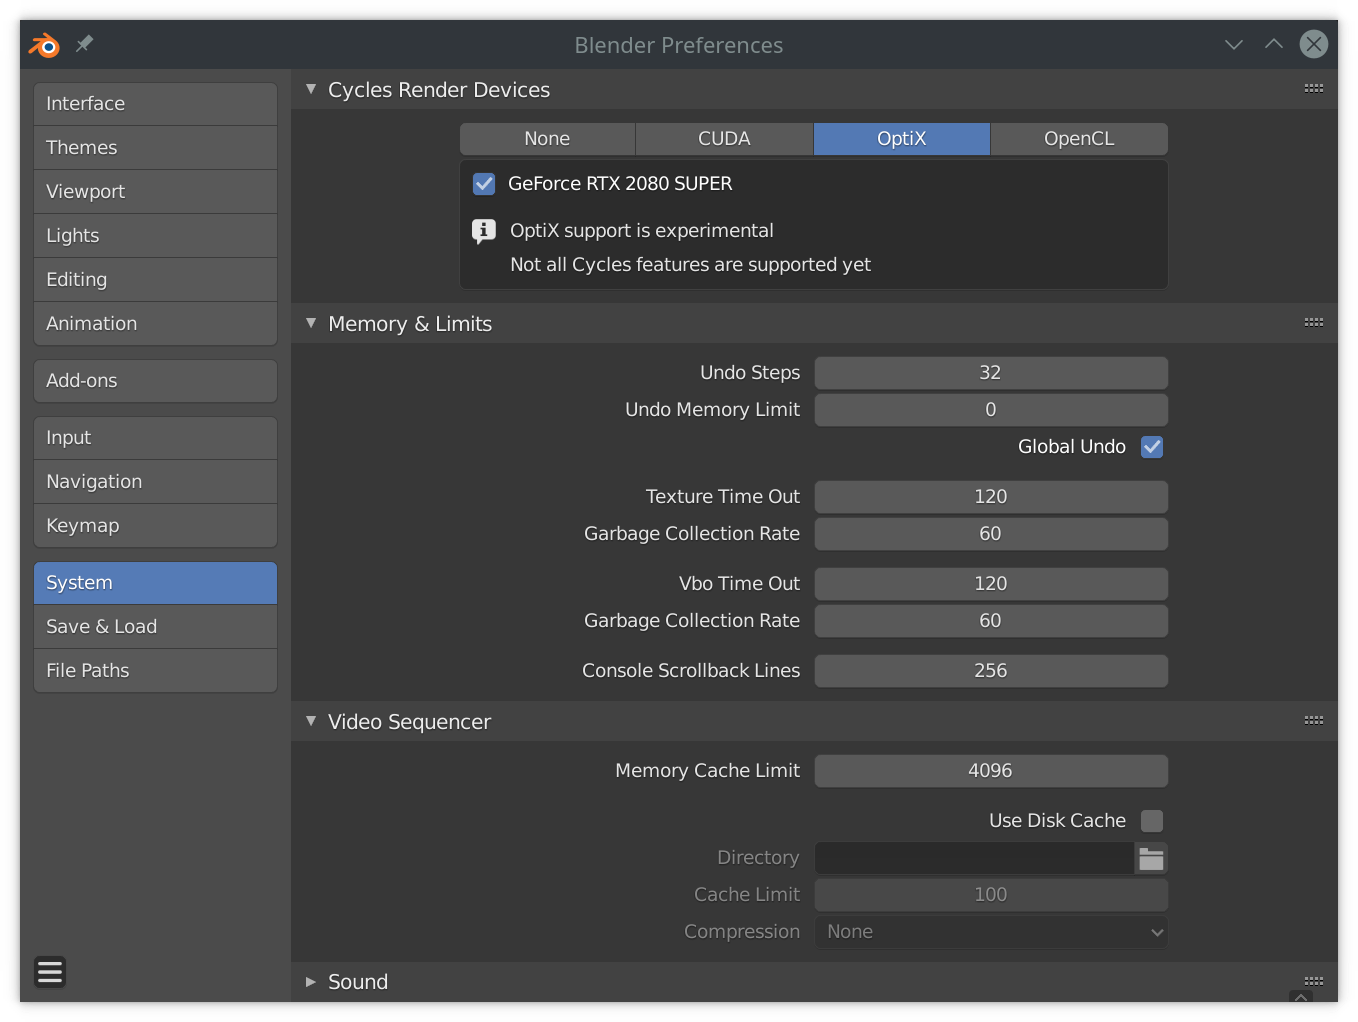Open the Keymap preferences section
Screen dimensions: 1358x1022
(155, 526)
